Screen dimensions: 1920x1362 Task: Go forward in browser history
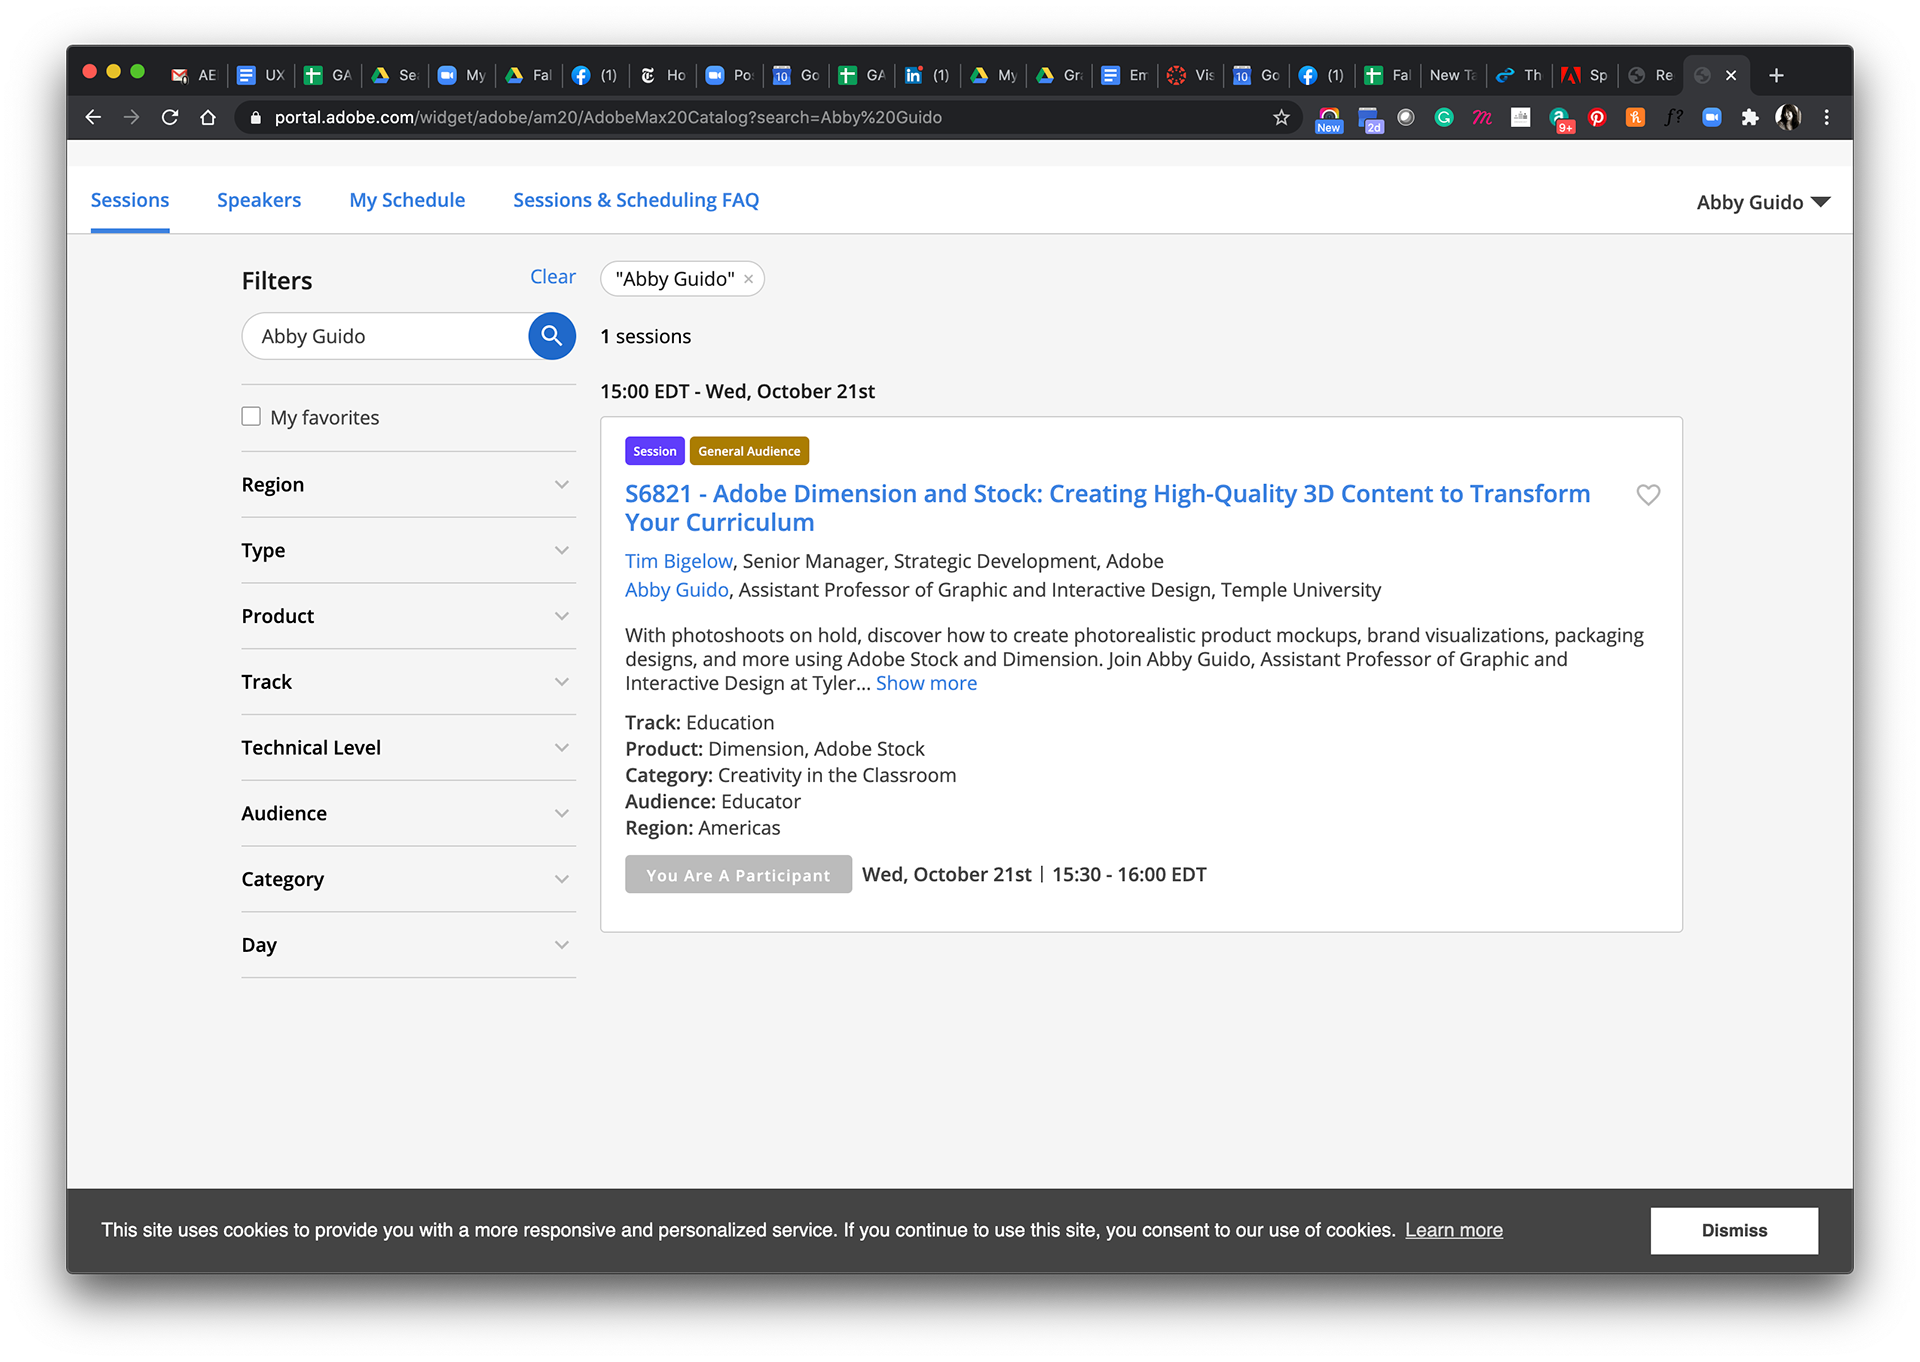[131, 117]
